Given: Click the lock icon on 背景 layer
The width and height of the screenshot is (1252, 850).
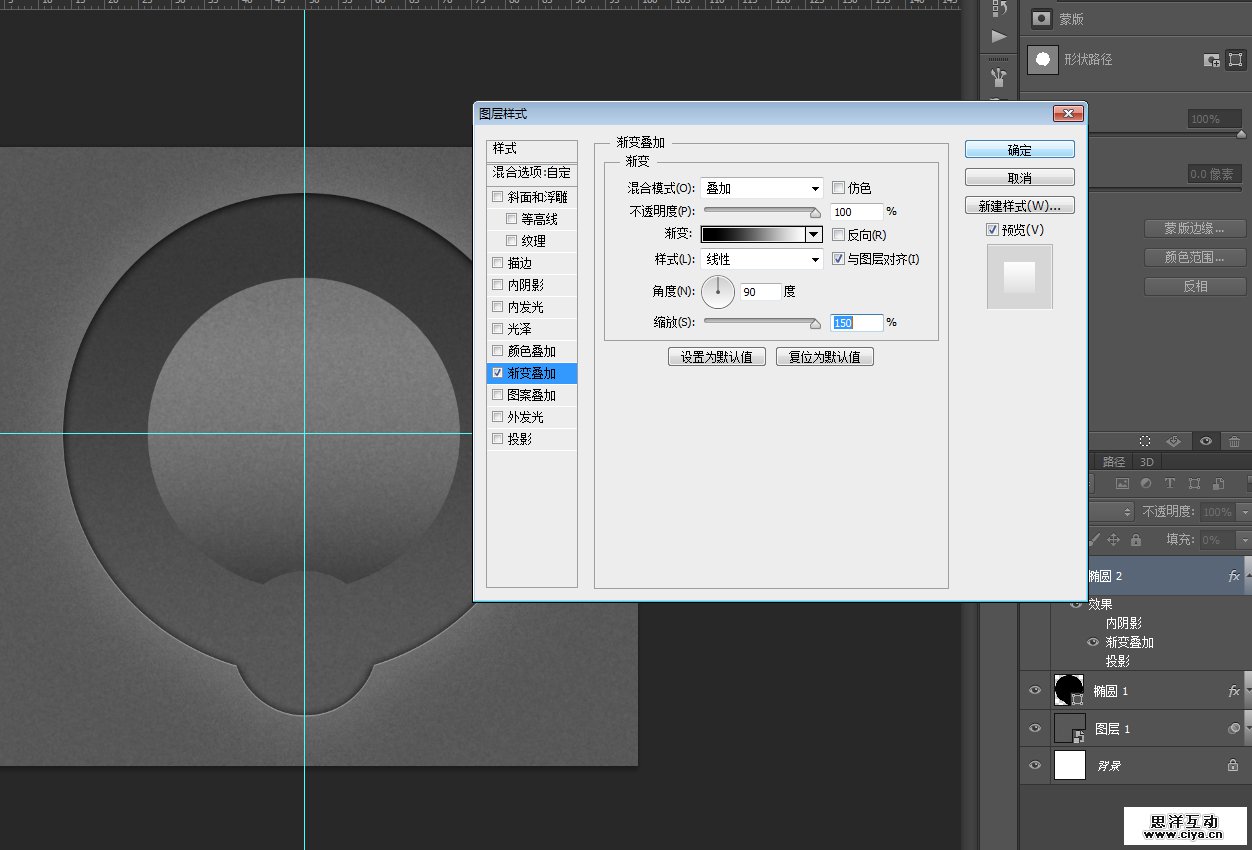Looking at the screenshot, I should pos(1233,765).
